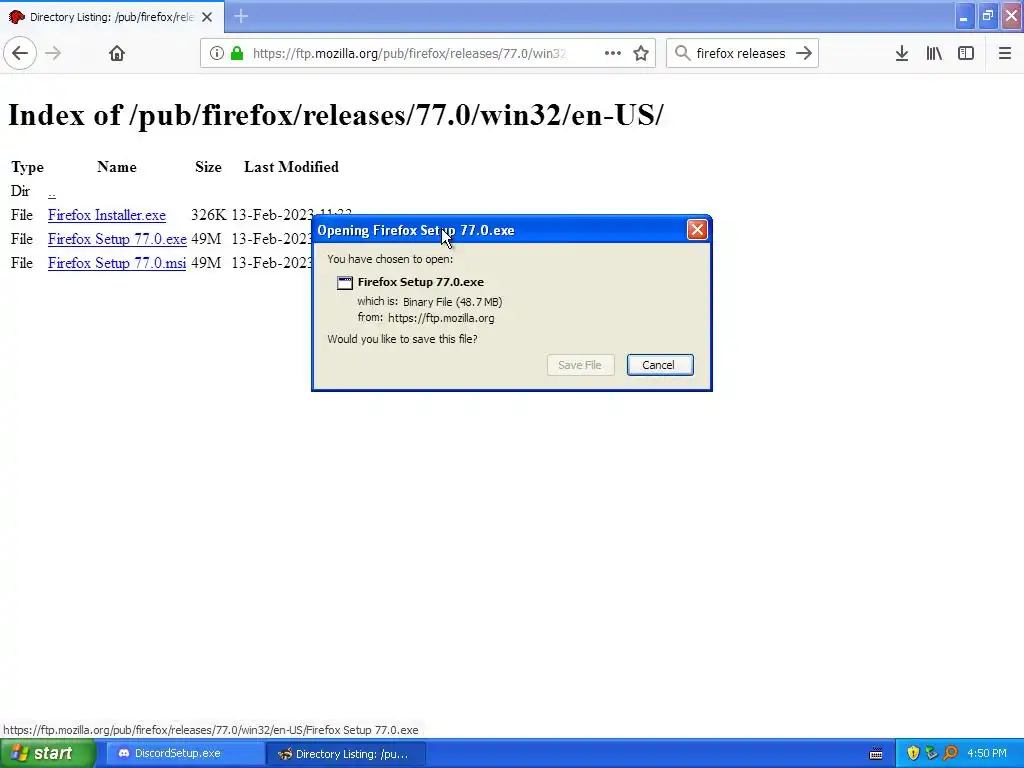Click the Dir type cell
The width and height of the screenshot is (1024, 768).
click(x=20, y=191)
